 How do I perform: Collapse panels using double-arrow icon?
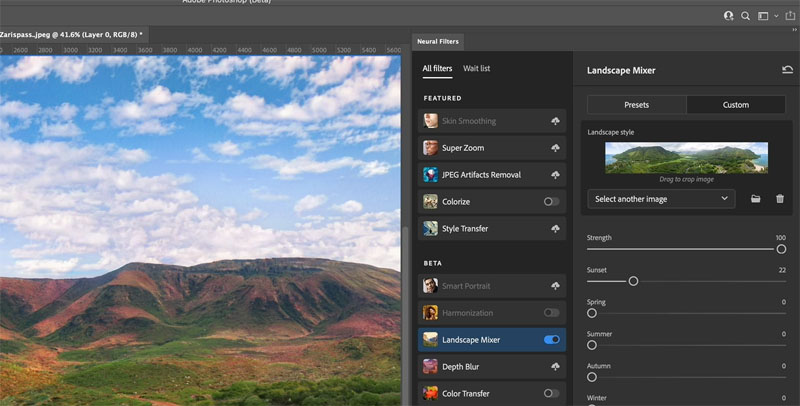click(794, 30)
